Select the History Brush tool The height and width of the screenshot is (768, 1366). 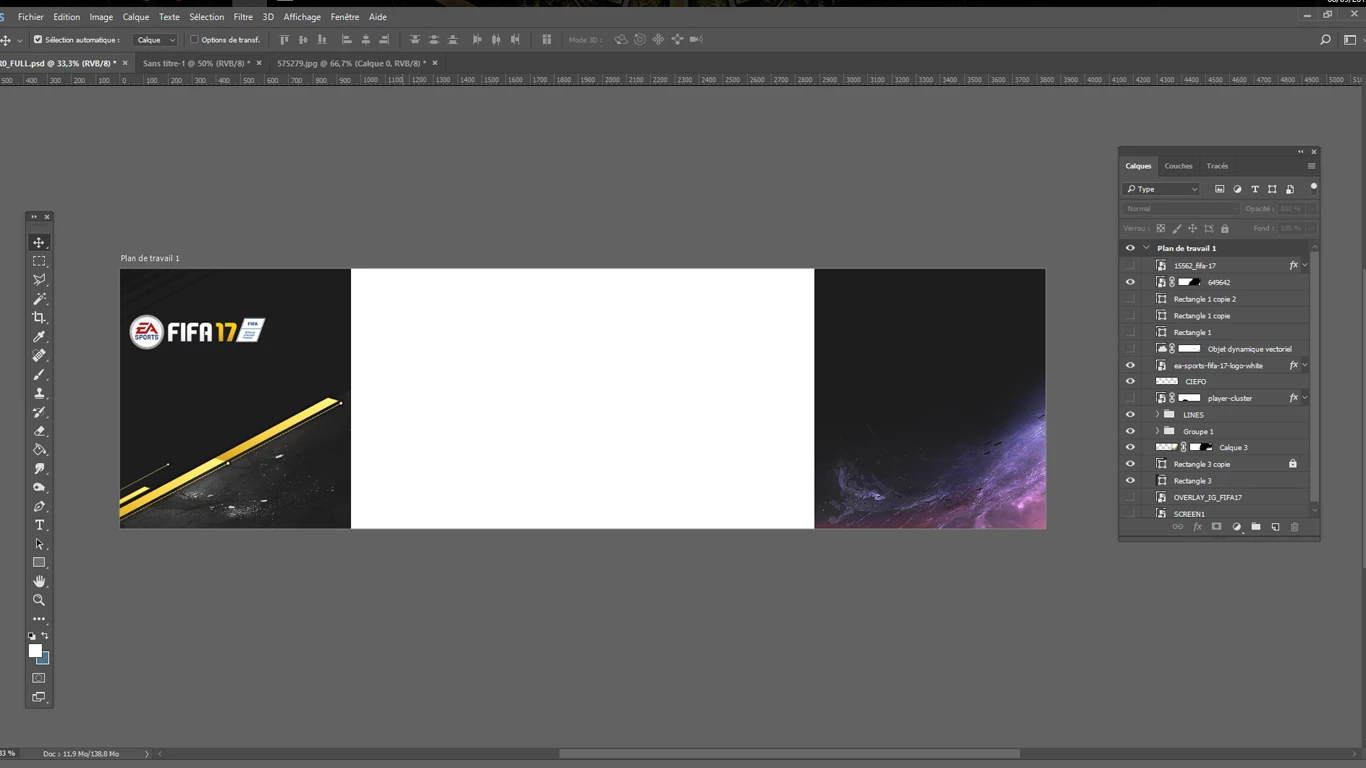click(x=39, y=412)
